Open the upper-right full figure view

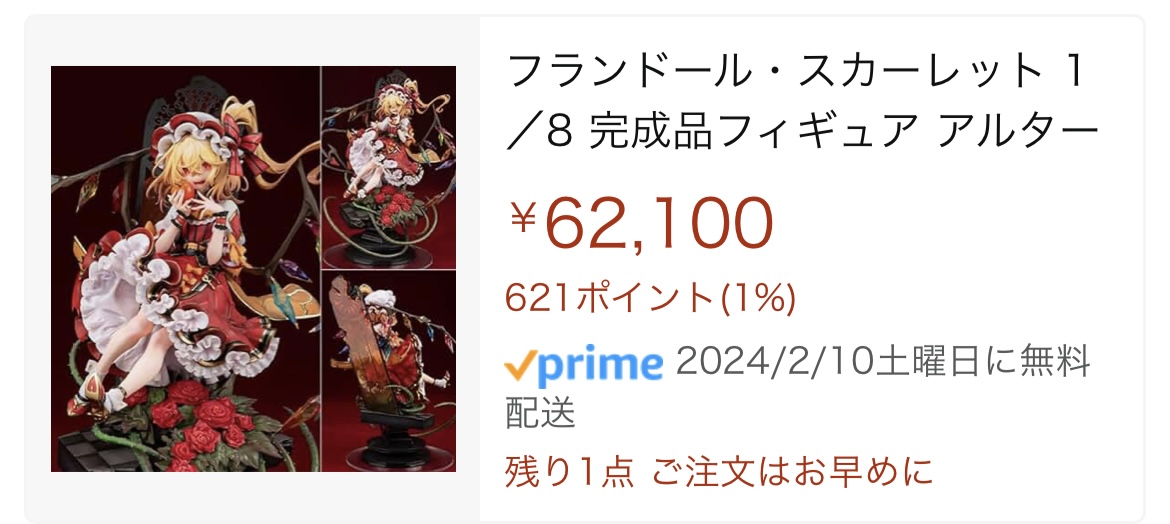(x=389, y=167)
